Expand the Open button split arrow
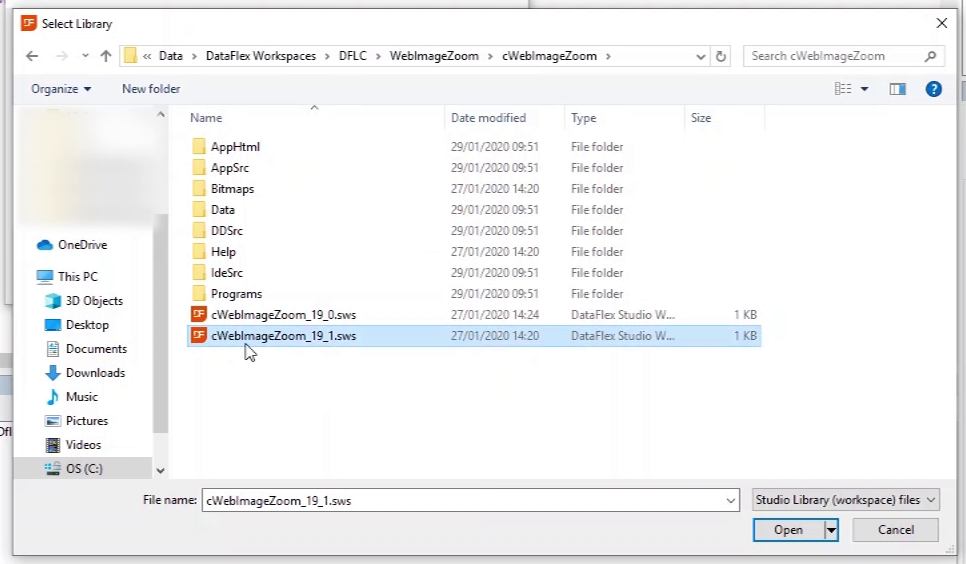Image resolution: width=966 pixels, height=564 pixels. (830, 530)
